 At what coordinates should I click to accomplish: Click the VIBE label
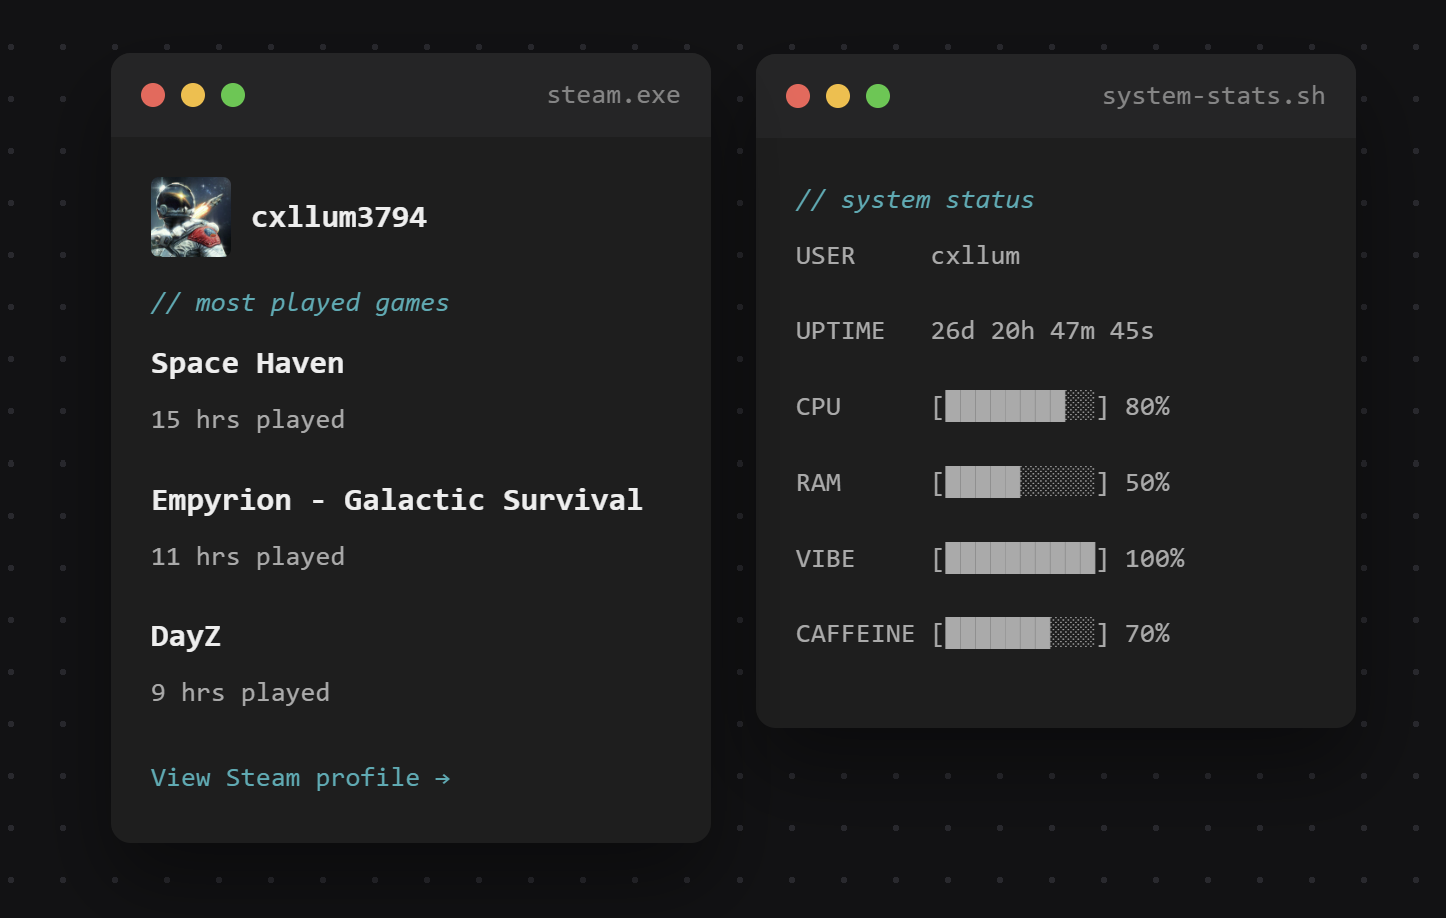click(x=825, y=559)
